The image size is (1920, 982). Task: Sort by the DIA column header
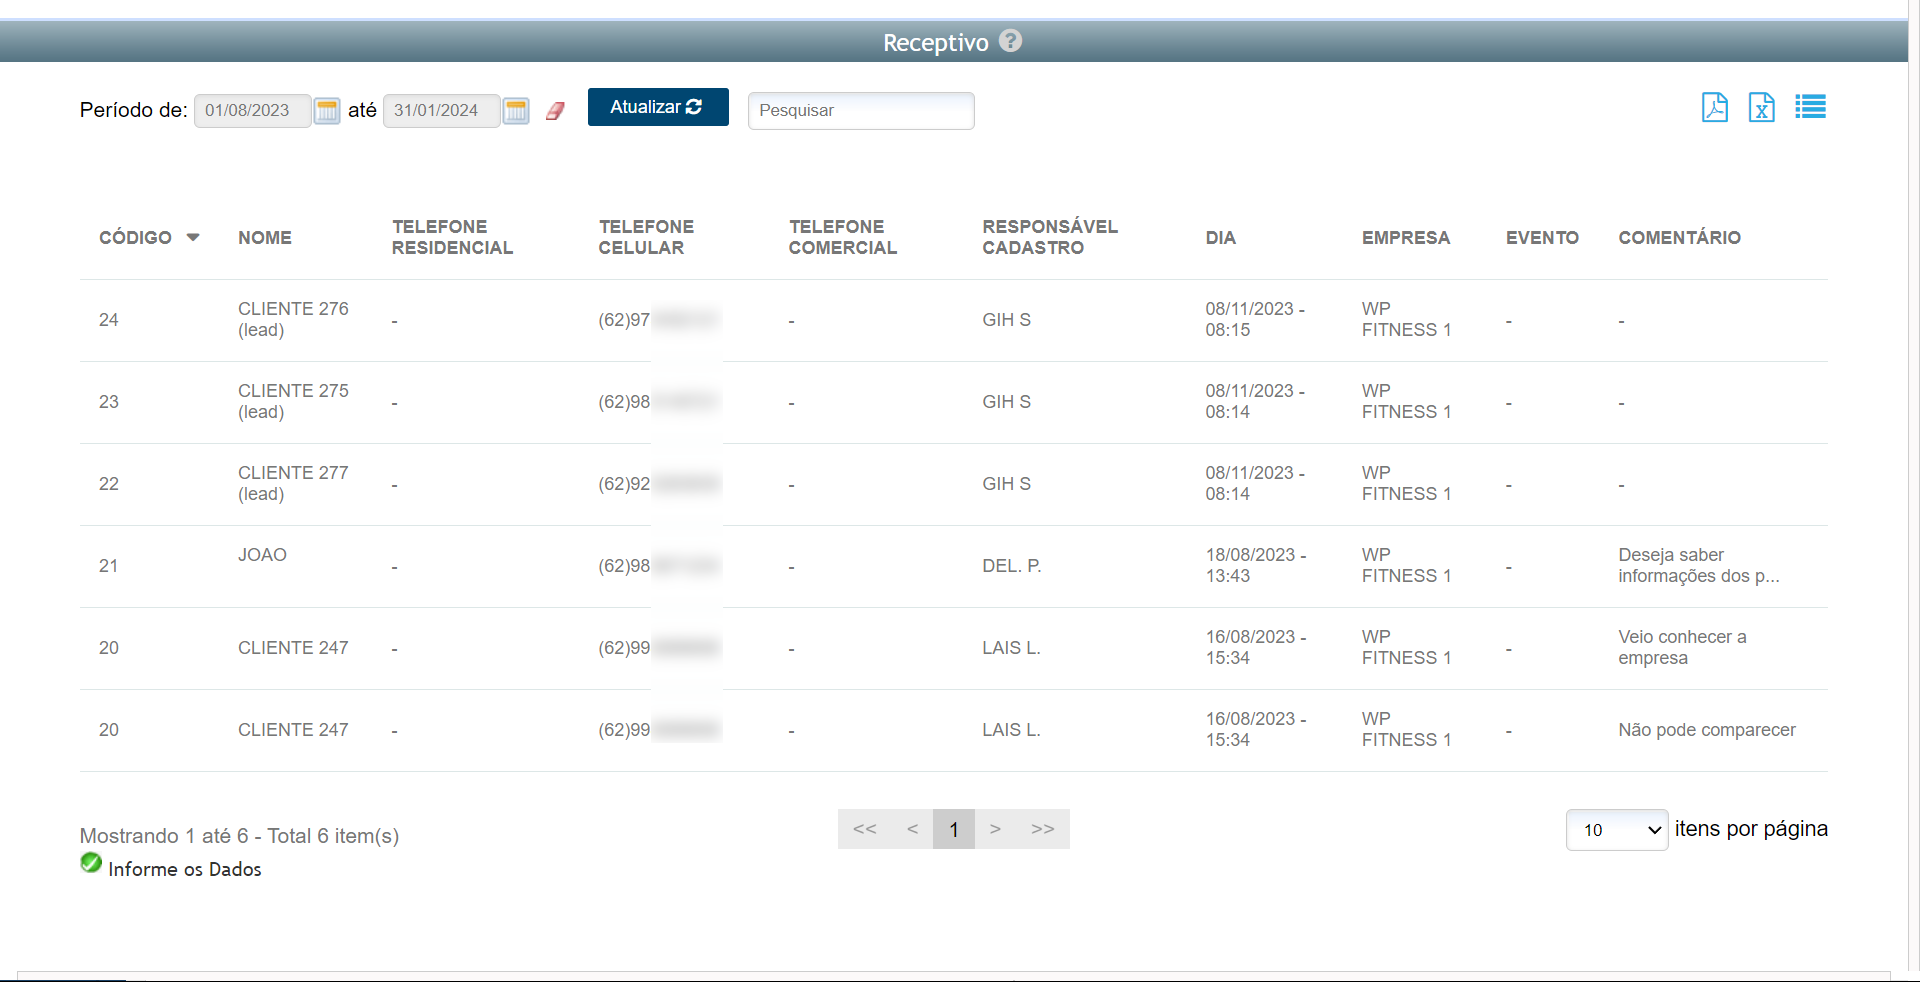(1220, 238)
